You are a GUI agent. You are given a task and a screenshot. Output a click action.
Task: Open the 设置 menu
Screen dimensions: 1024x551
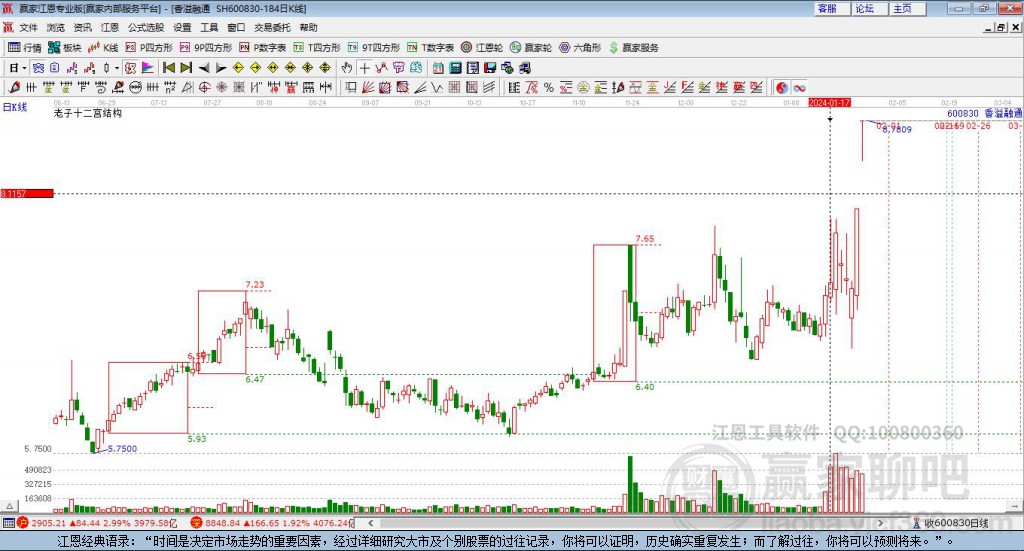(x=182, y=27)
